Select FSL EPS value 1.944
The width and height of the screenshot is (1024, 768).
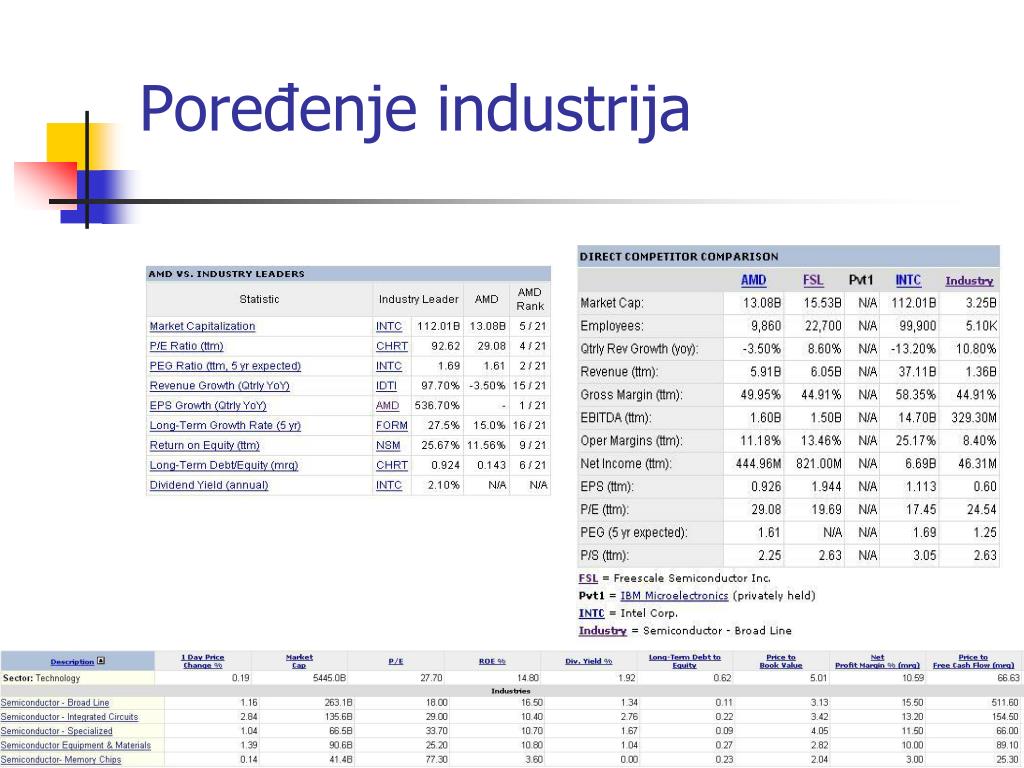coord(826,487)
